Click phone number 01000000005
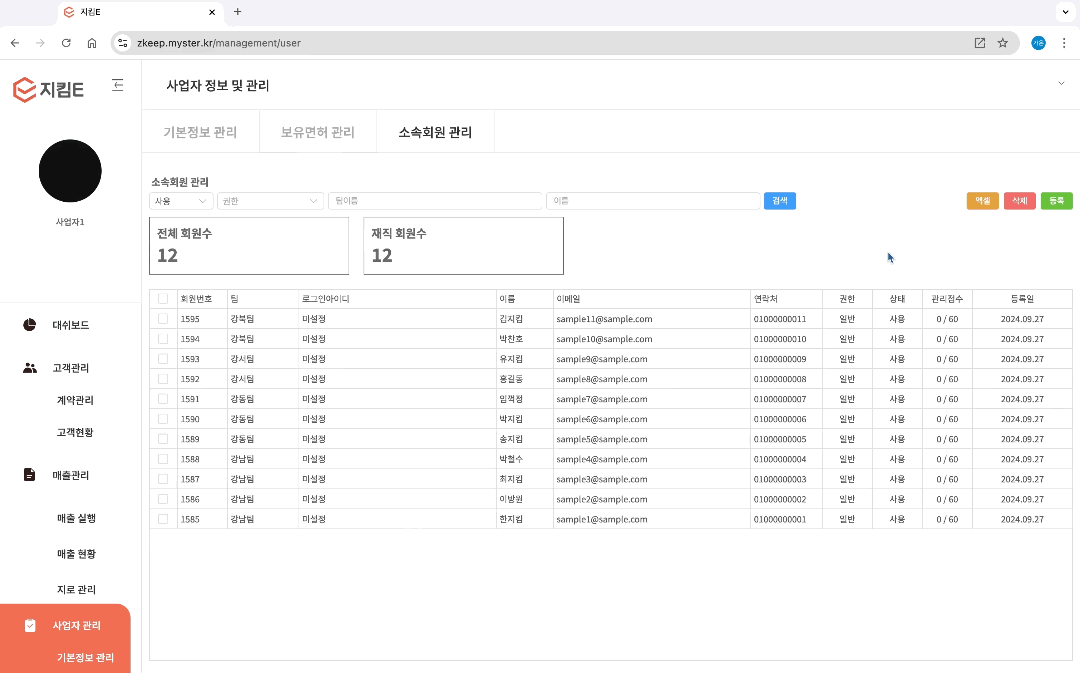Image resolution: width=1080 pixels, height=673 pixels. [780, 439]
